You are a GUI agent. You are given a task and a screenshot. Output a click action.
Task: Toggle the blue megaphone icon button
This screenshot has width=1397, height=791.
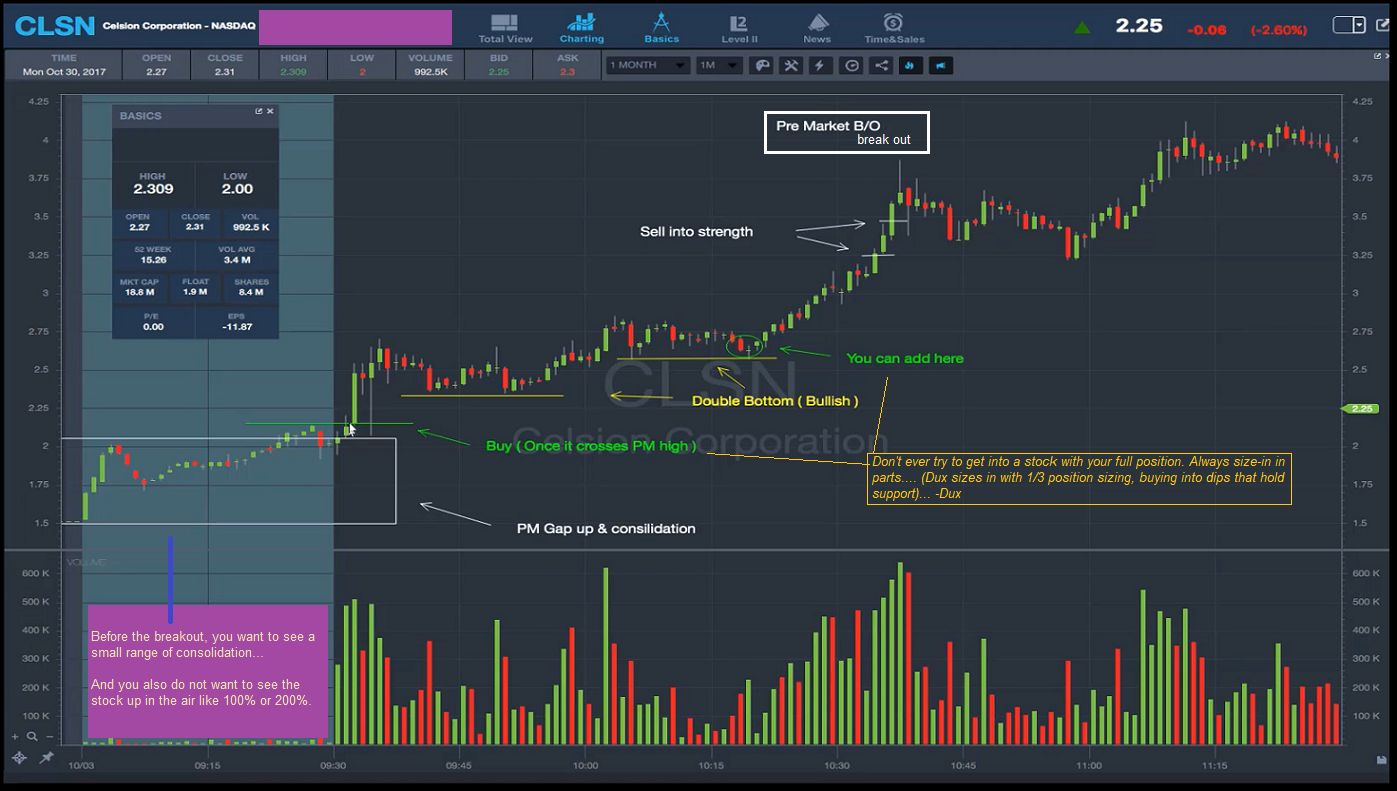click(x=941, y=66)
